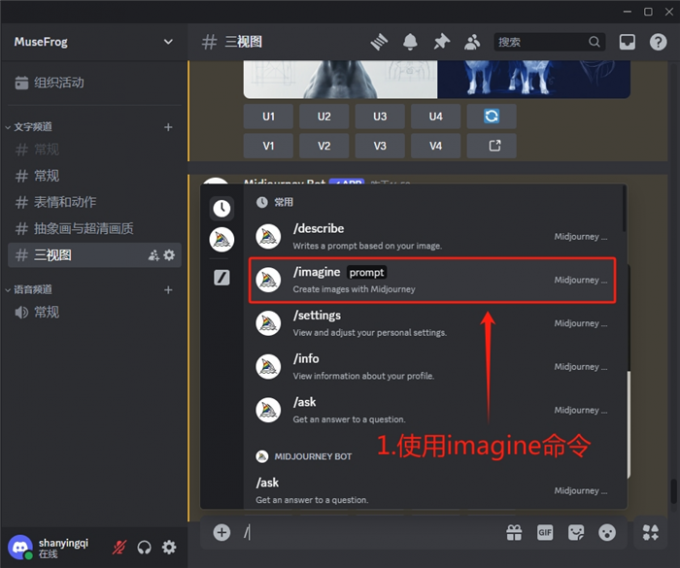Click the U3 upscale button
This screenshot has height=568, width=680.
coord(380,116)
